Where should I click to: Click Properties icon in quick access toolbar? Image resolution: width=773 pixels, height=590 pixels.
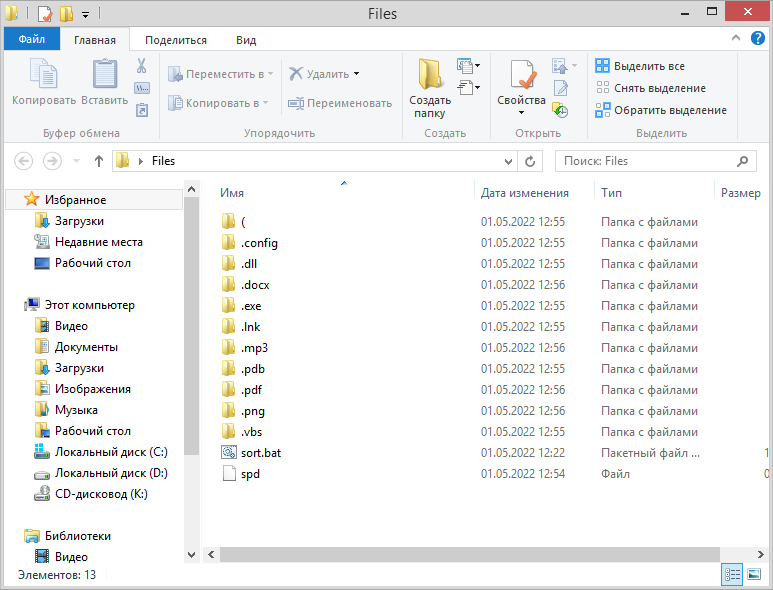(45, 13)
